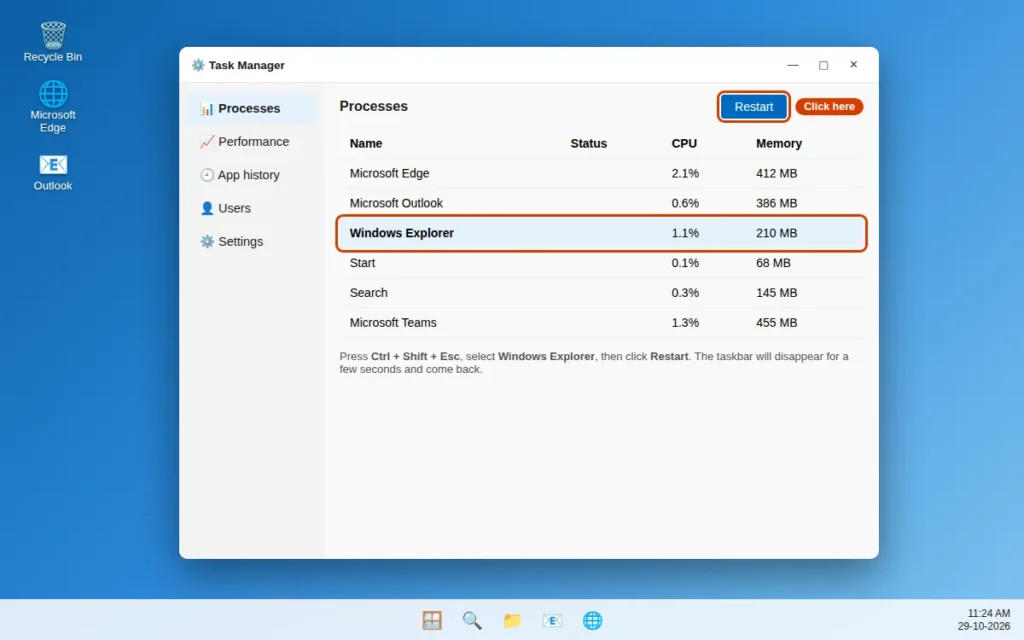Click the Performance line chart sidebar icon

207,142
